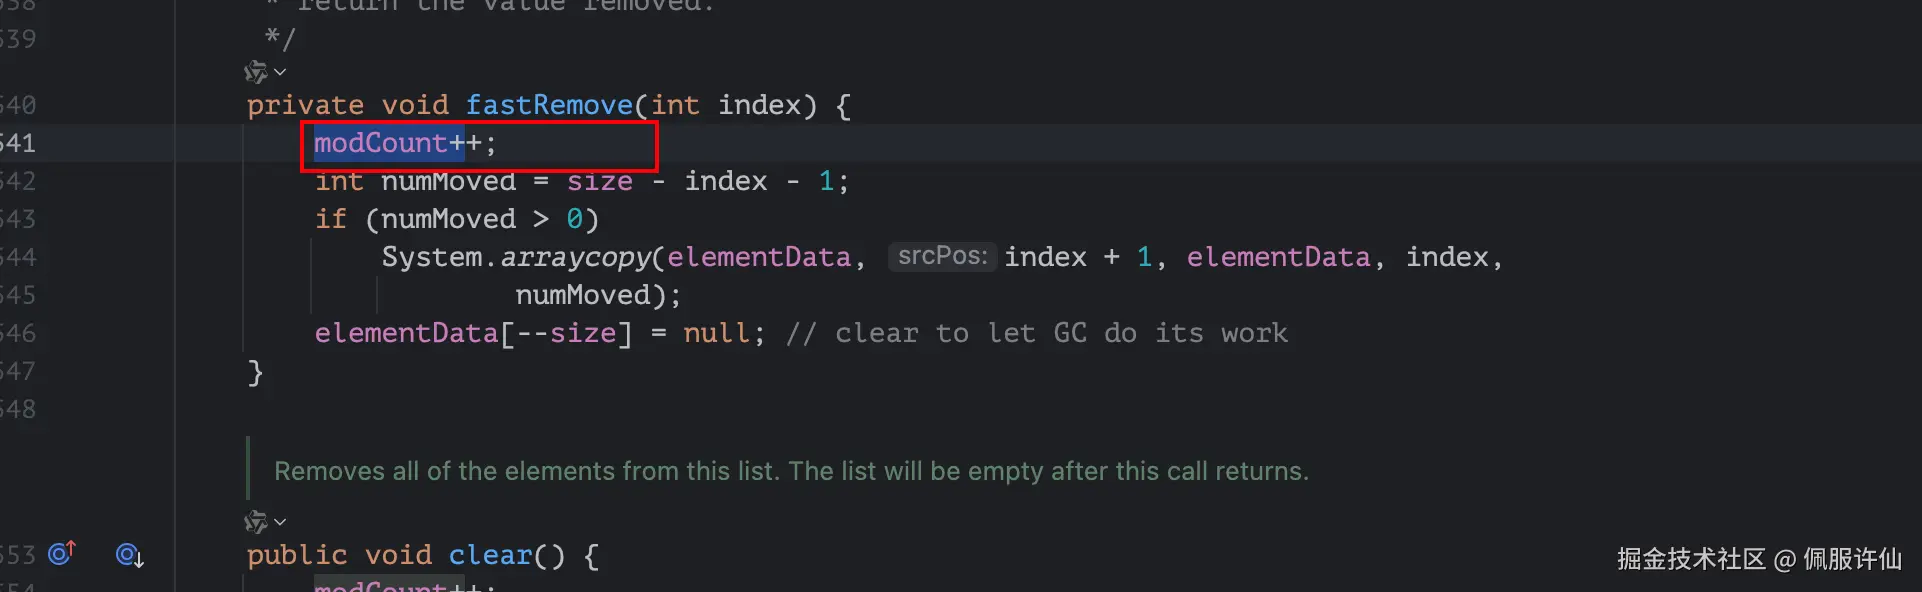This screenshot has height=592, width=1922.
Task: Click the 'clear to let GC' comment
Action: pyautogui.click(x=1037, y=333)
